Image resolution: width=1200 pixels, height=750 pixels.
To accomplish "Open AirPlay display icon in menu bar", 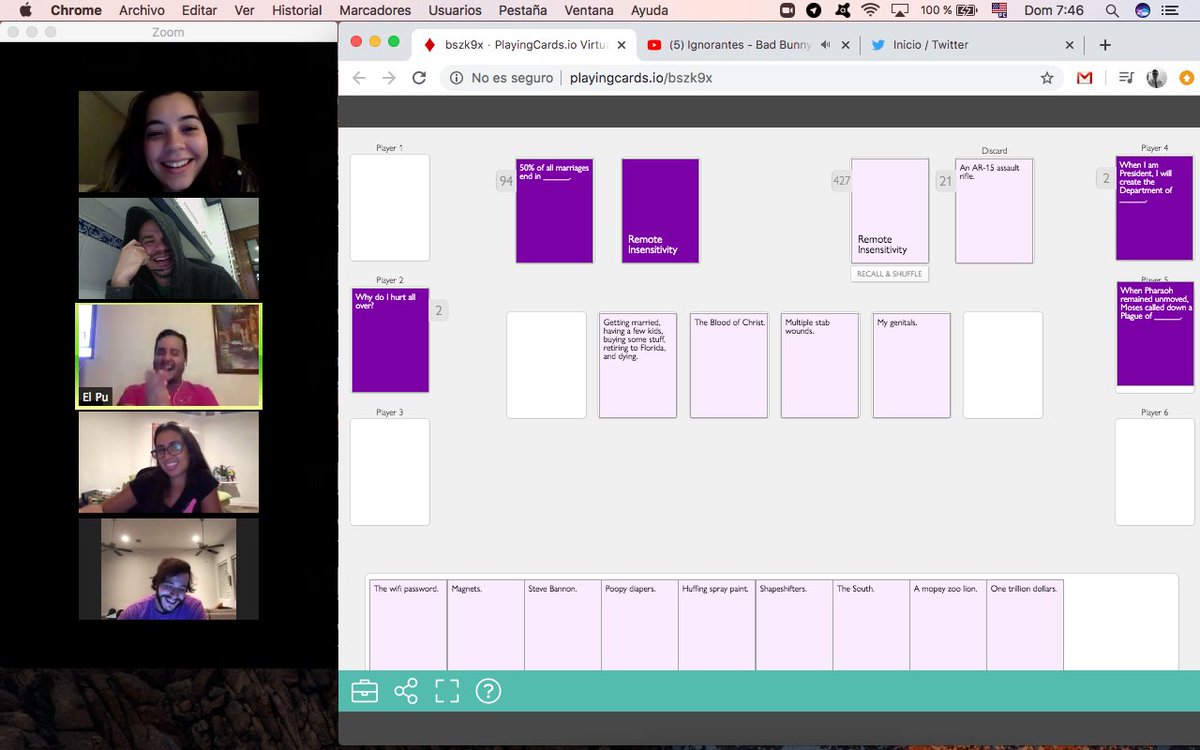I will [901, 10].
